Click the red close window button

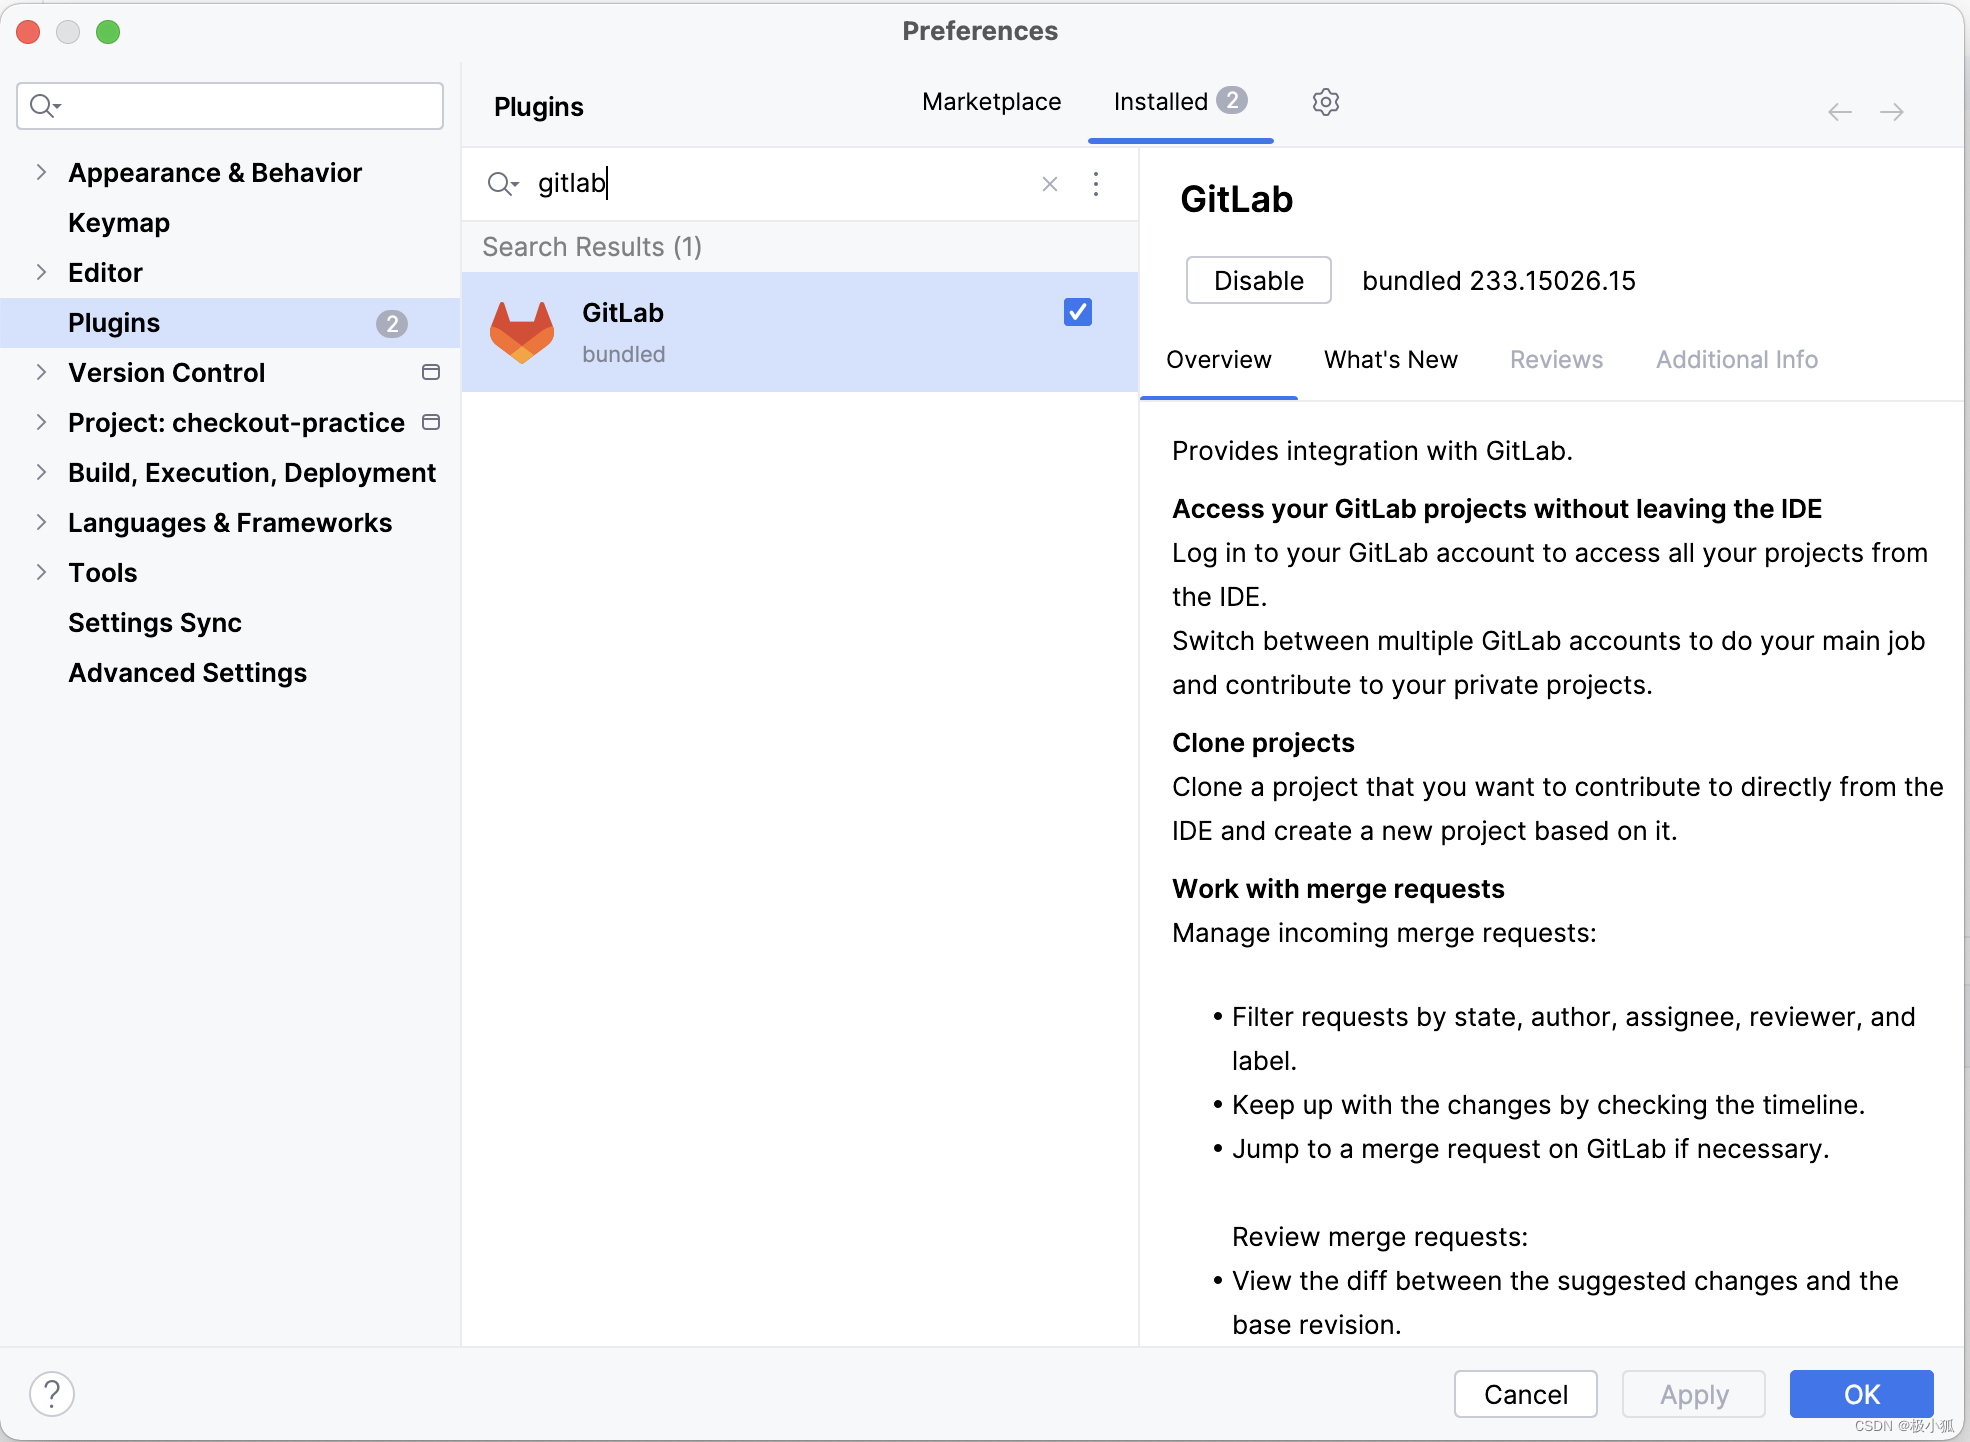pos(29,32)
